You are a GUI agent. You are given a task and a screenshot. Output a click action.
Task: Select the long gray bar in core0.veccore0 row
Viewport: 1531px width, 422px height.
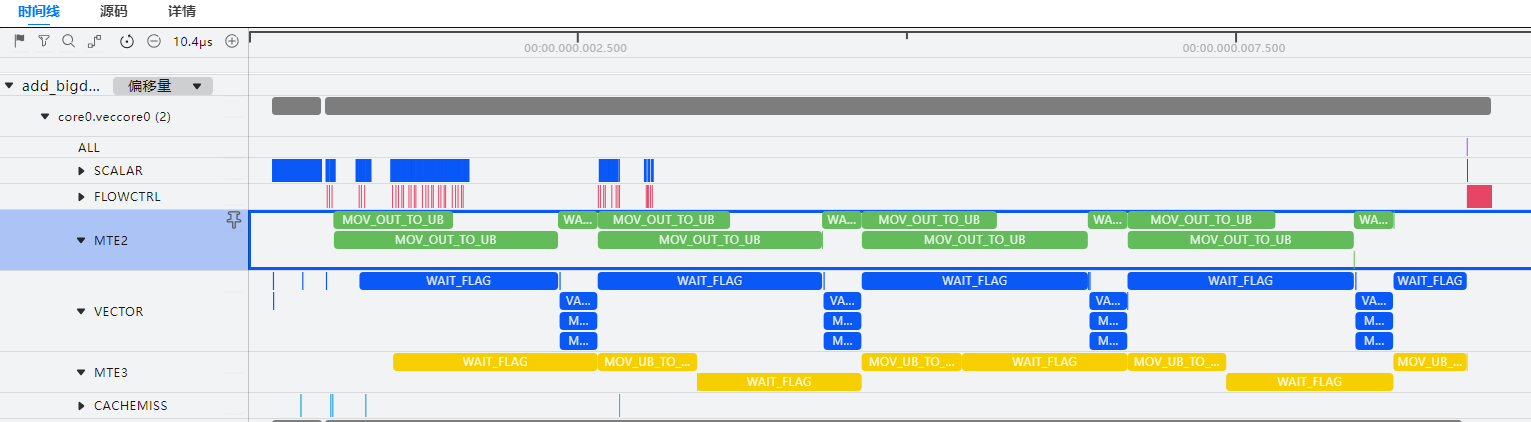click(x=908, y=106)
